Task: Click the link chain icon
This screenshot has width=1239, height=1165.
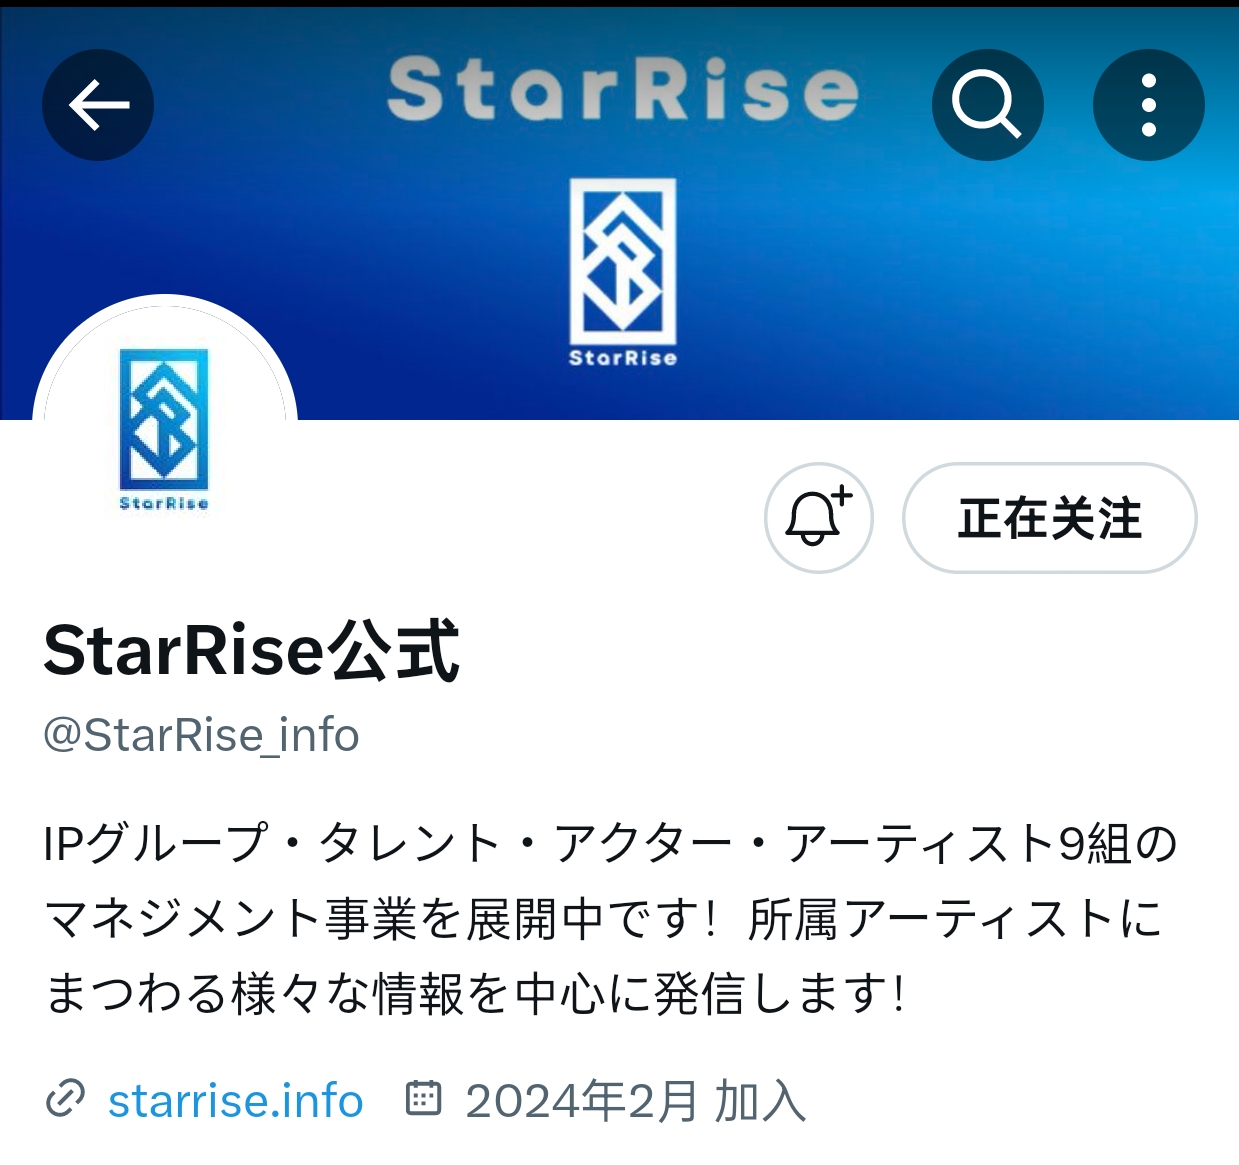Action: point(66,1100)
